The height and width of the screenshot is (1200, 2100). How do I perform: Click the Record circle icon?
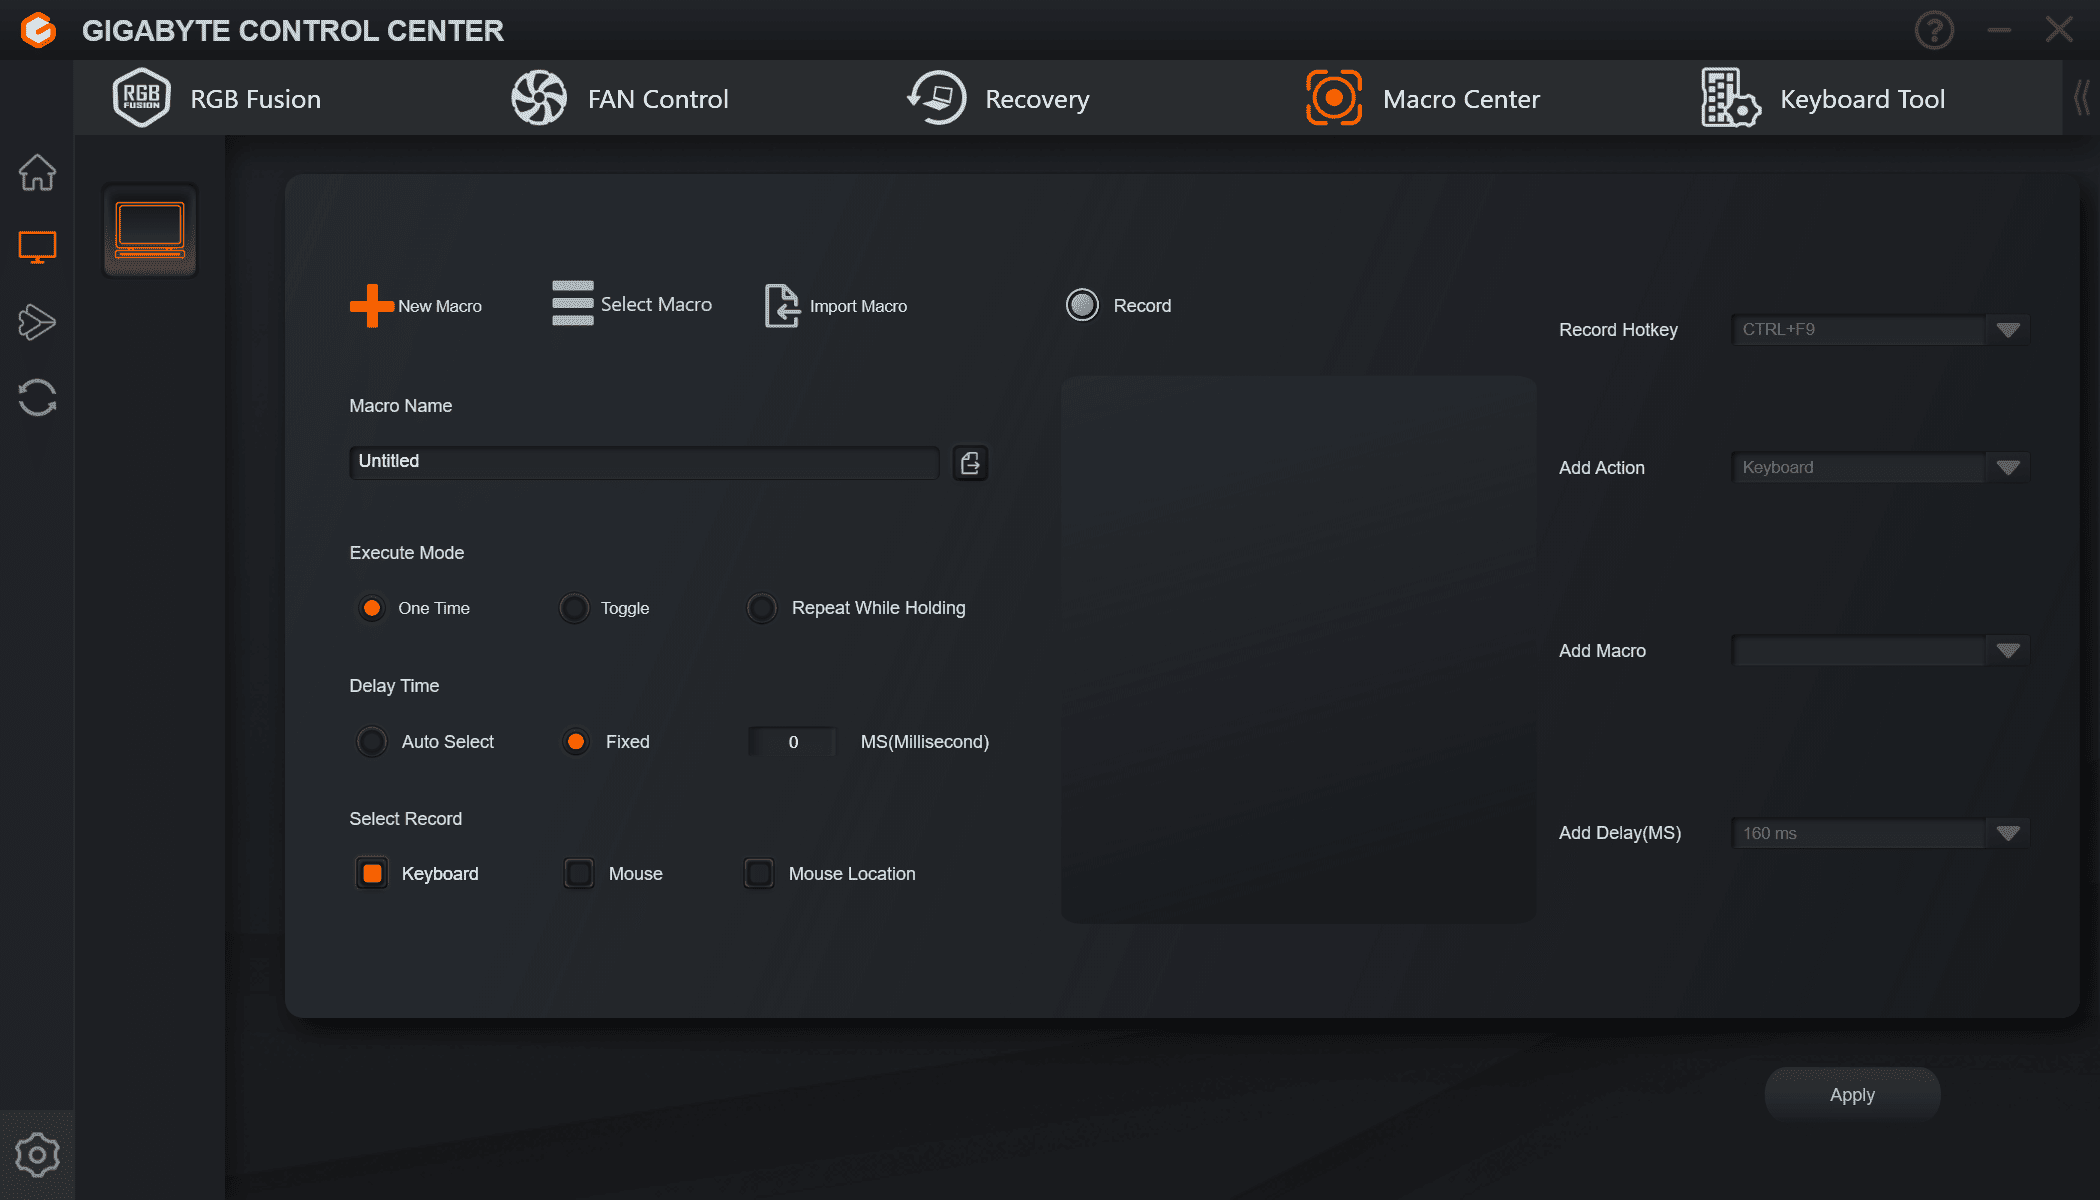(1082, 305)
